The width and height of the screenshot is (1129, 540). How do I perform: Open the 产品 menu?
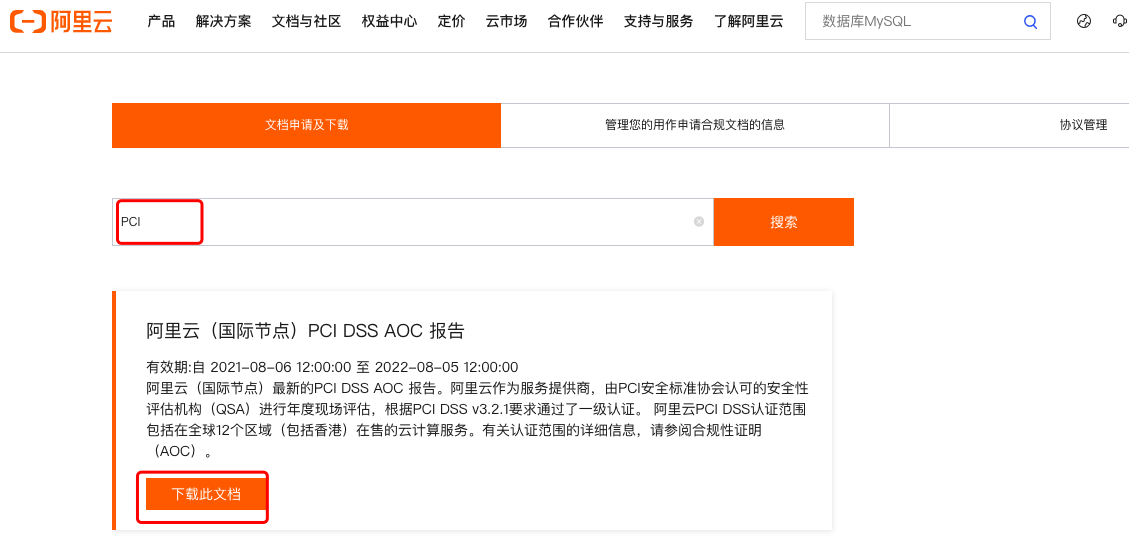coord(161,21)
